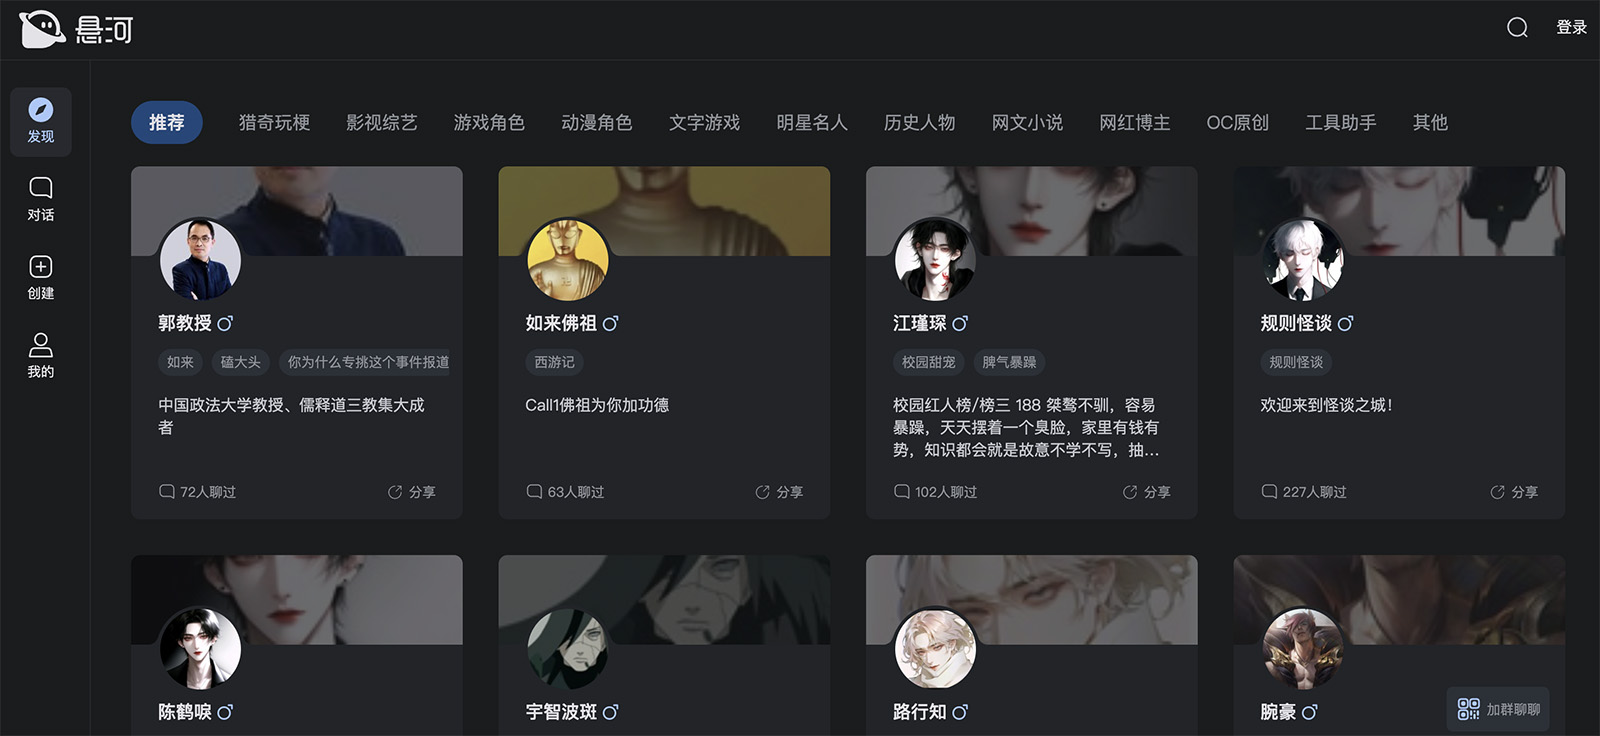Share the 郭教授 card via 分享
This screenshot has height=736, width=1600.
[412, 492]
